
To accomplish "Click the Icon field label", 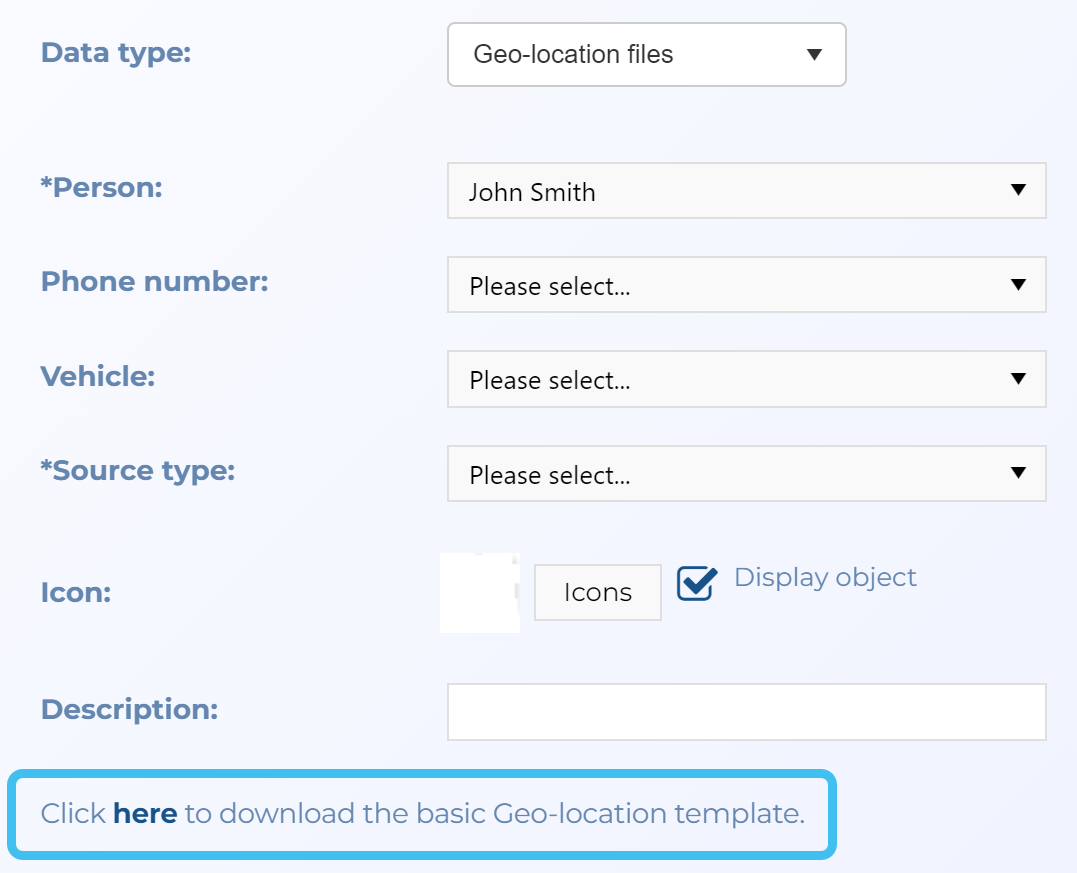I will [x=75, y=593].
